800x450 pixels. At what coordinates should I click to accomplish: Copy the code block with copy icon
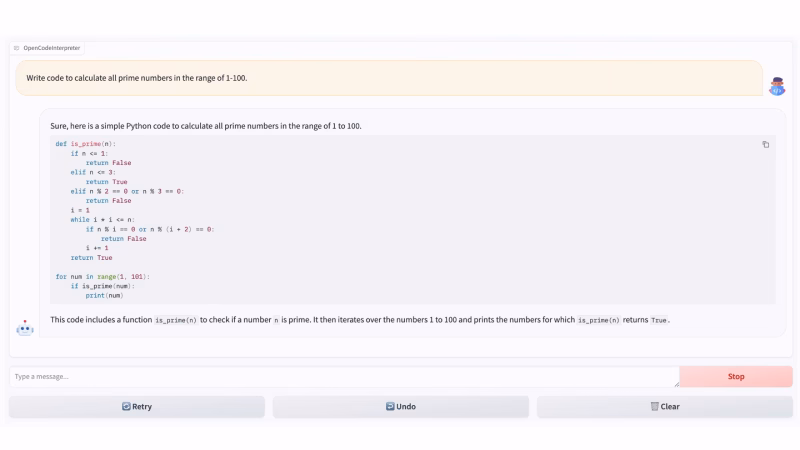(765, 145)
